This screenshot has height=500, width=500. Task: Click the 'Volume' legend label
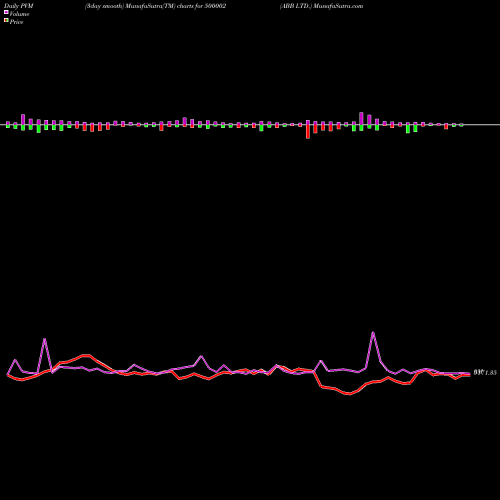click(19, 14)
